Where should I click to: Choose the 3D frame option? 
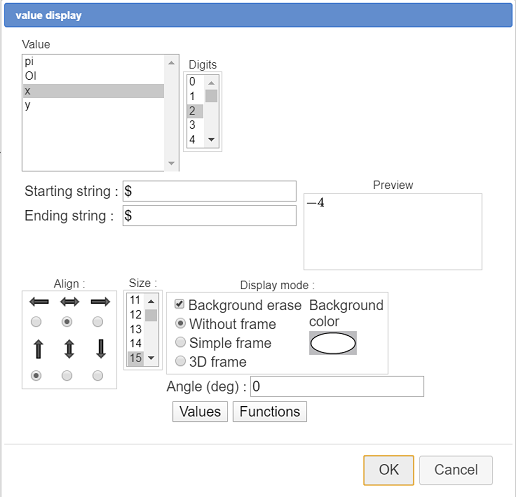click(180, 361)
